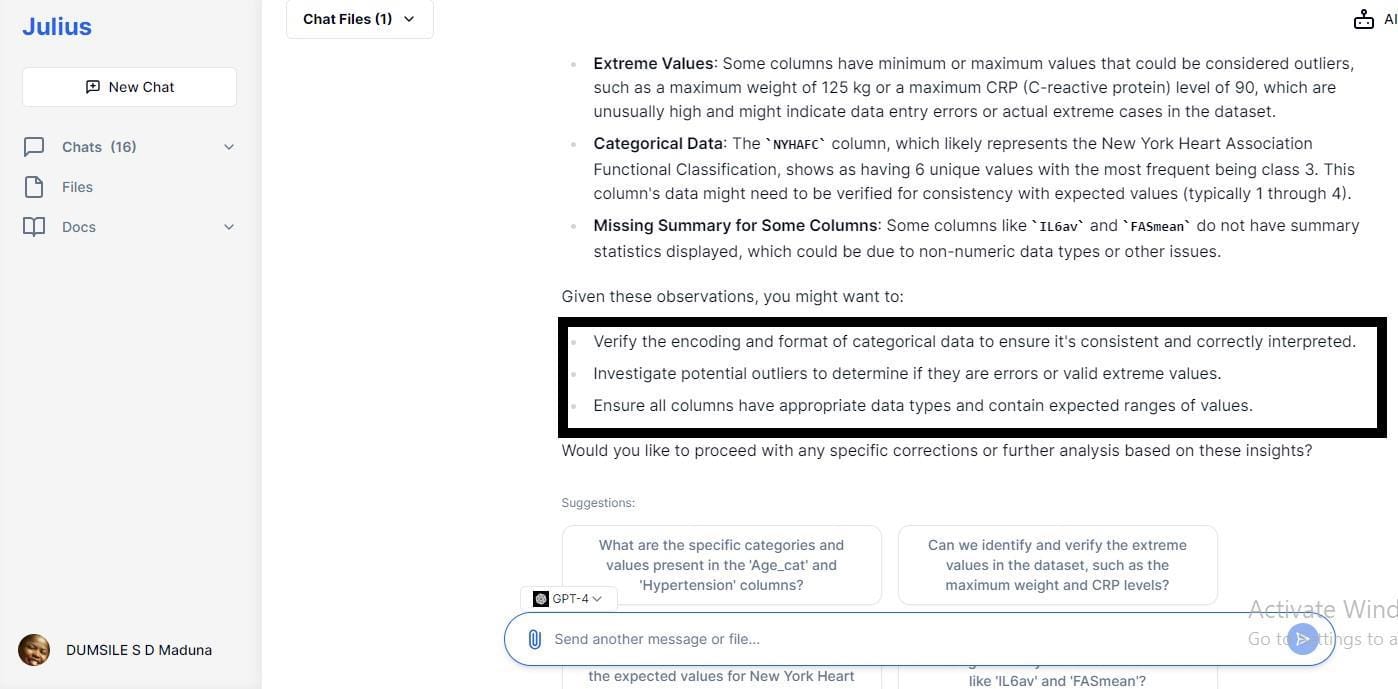The height and width of the screenshot is (689, 1398).
Task: Open the Docs sidebar item
Action: coord(79,227)
